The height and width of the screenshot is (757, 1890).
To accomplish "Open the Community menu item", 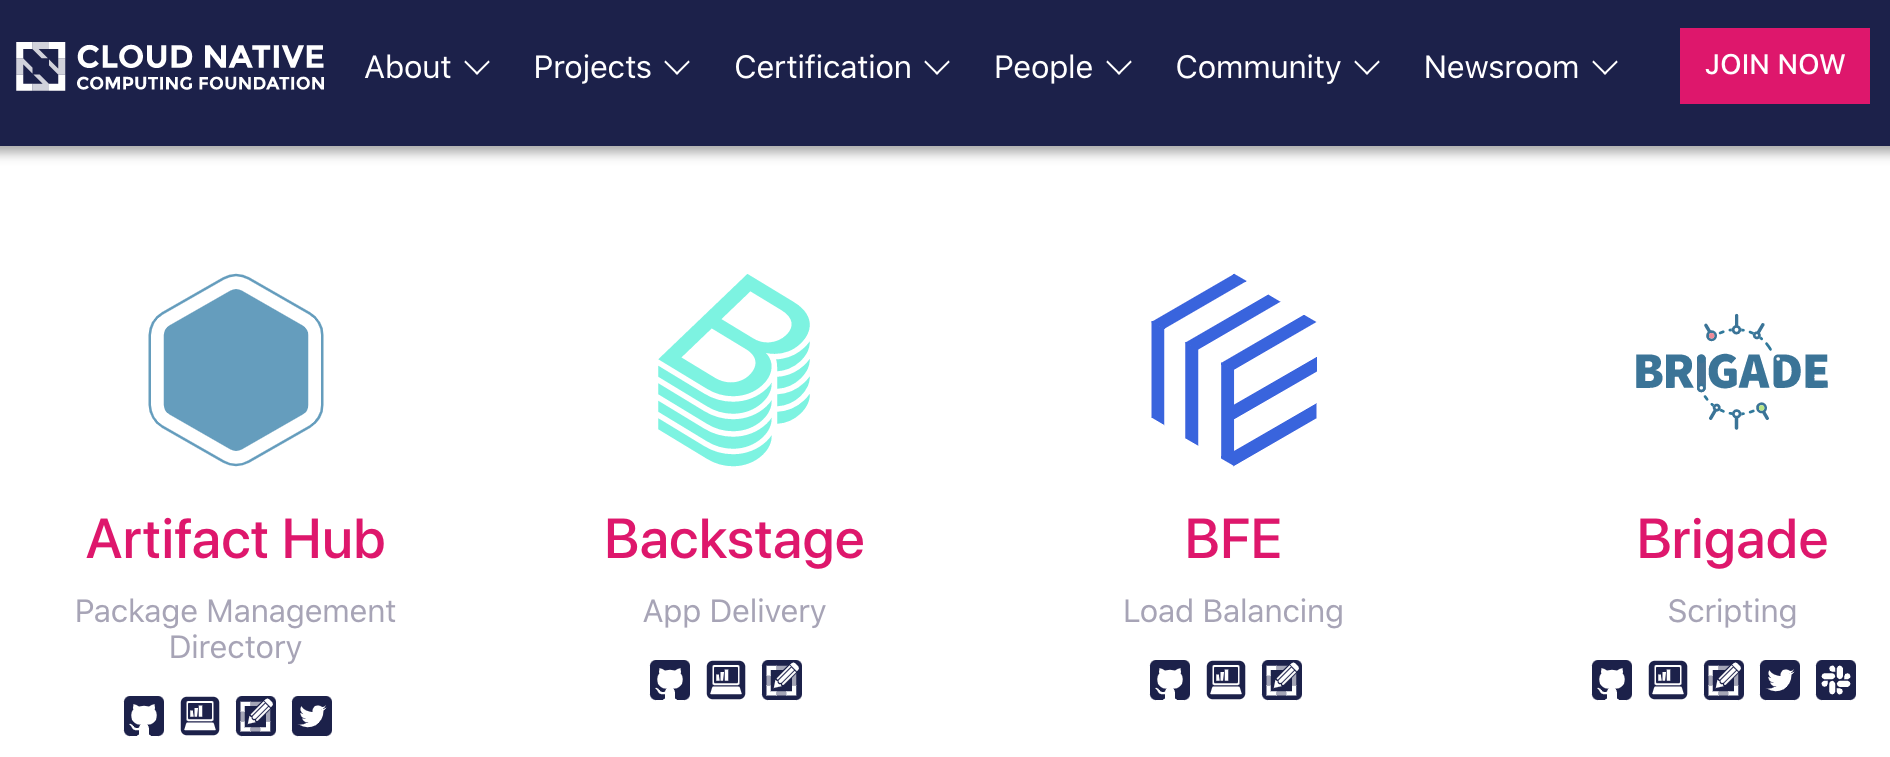I will tap(1258, 67).
